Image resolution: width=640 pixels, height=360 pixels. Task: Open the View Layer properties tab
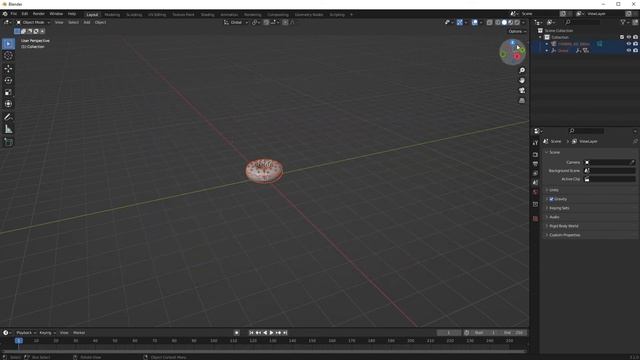coord(535,173)
